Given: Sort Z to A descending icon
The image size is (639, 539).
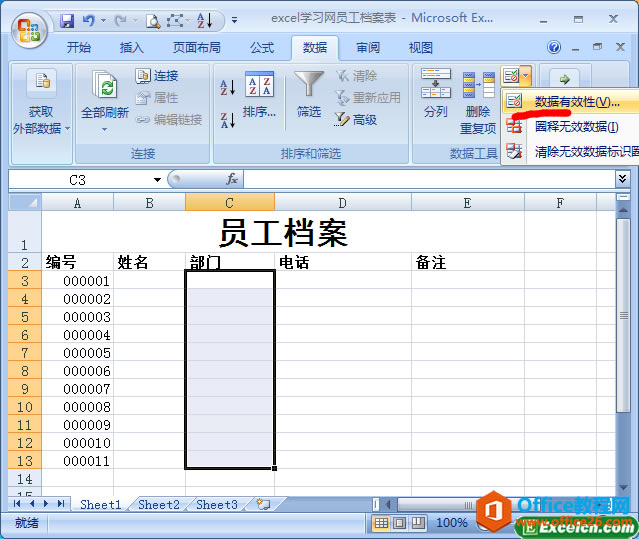Looking at the screenshot, I should 228,120.
